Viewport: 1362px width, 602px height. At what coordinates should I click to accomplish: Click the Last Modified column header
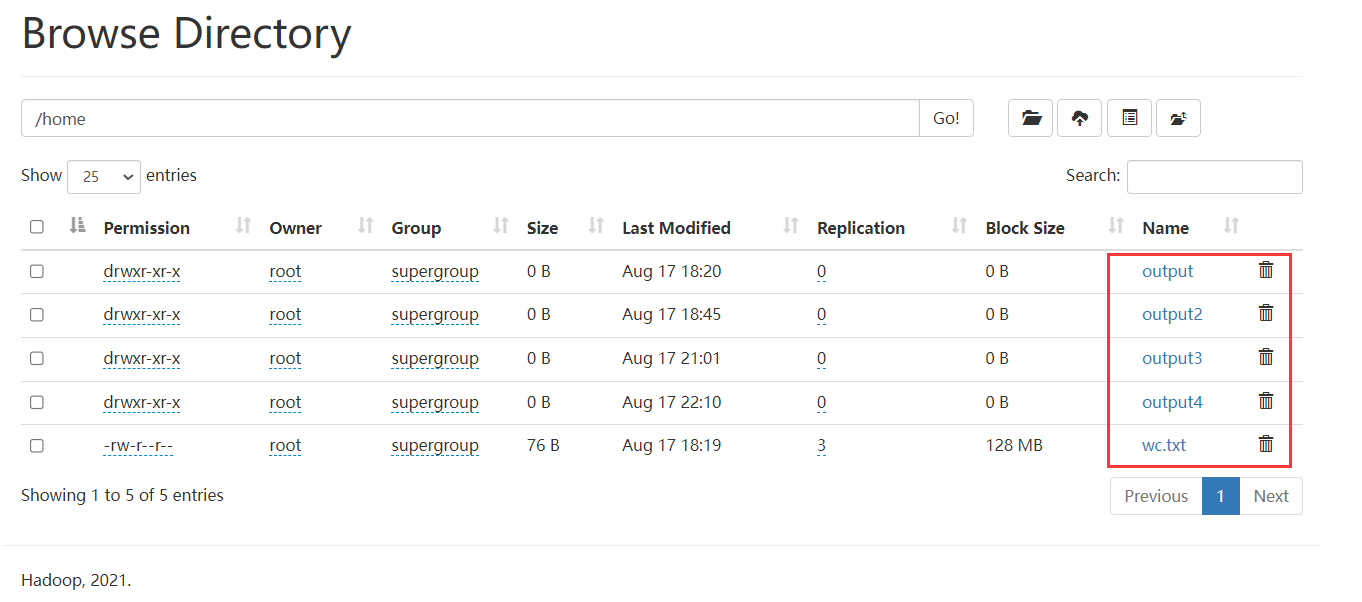tap(676, 228)
